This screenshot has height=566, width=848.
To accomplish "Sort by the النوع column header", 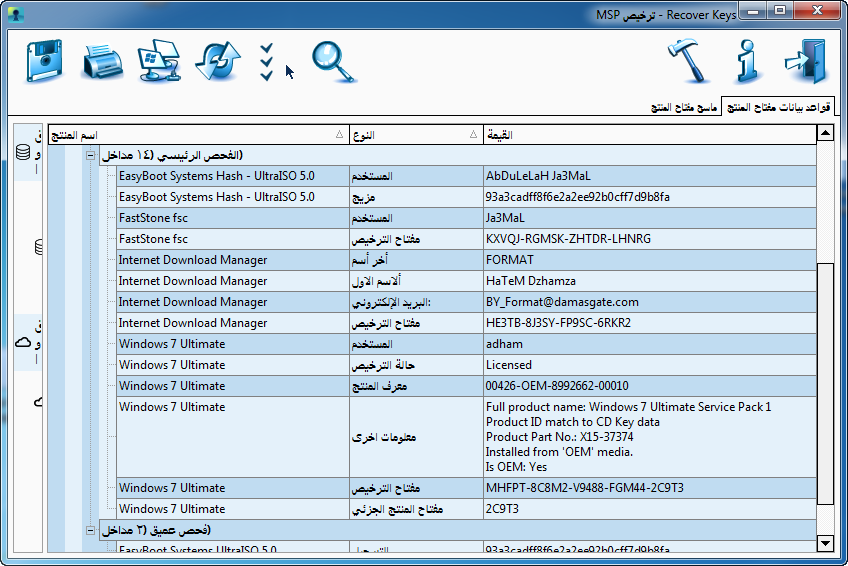I will point(416,135).
